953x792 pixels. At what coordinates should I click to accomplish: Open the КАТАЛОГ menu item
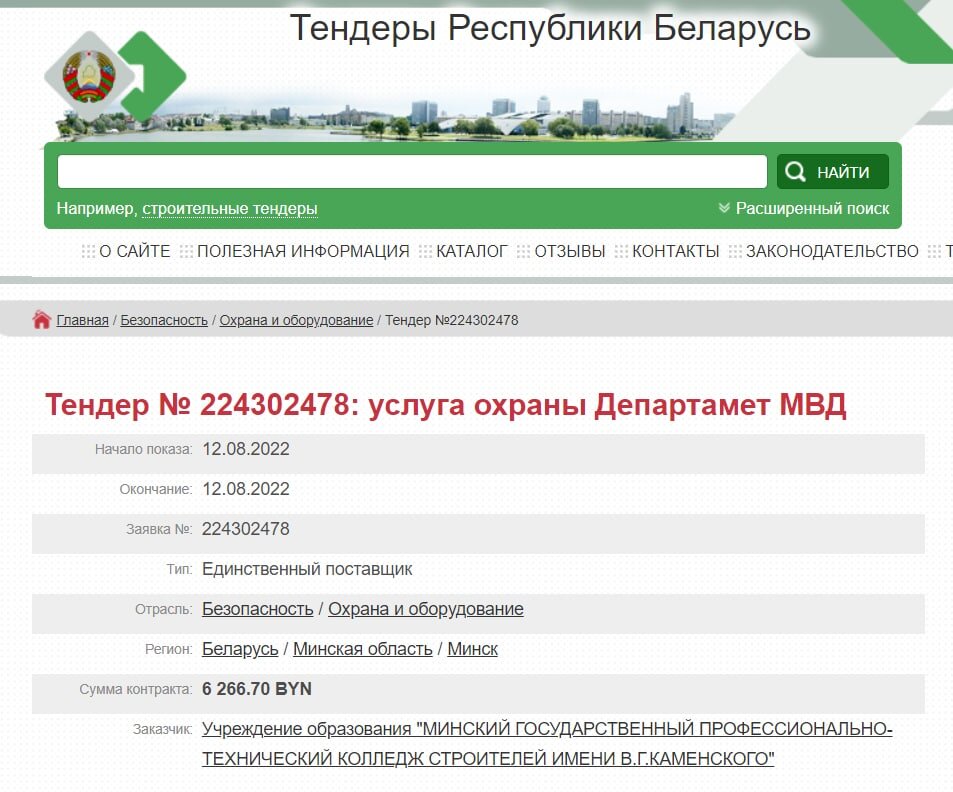(x=471, y=251)
